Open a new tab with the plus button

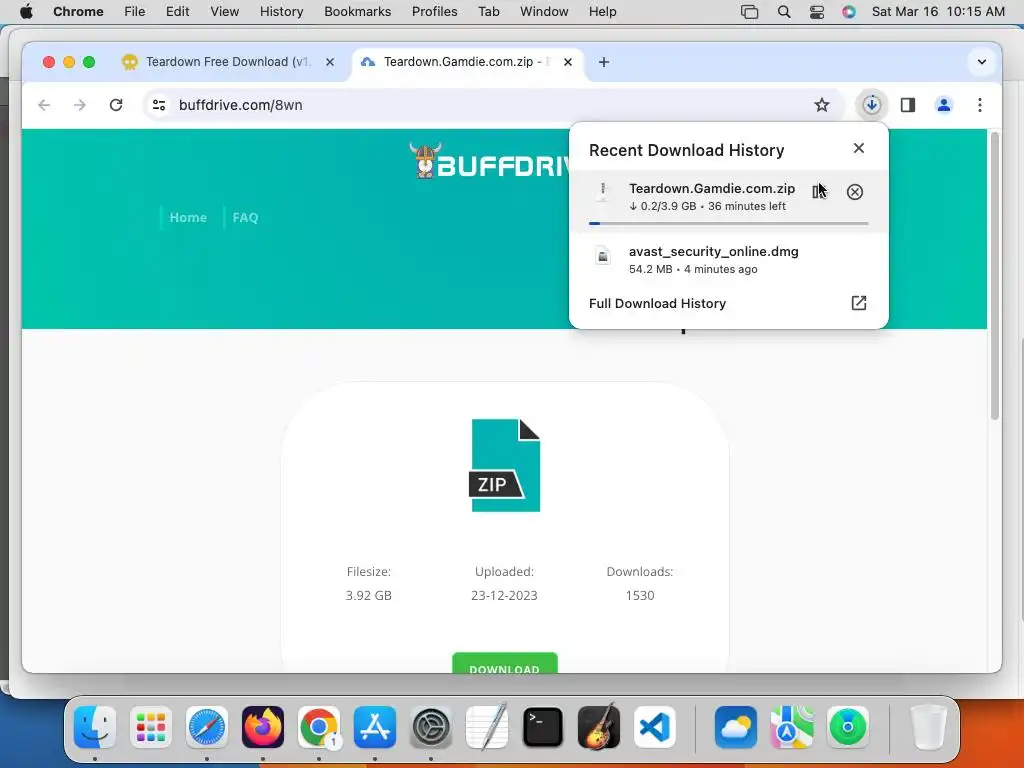pos(603,62)
